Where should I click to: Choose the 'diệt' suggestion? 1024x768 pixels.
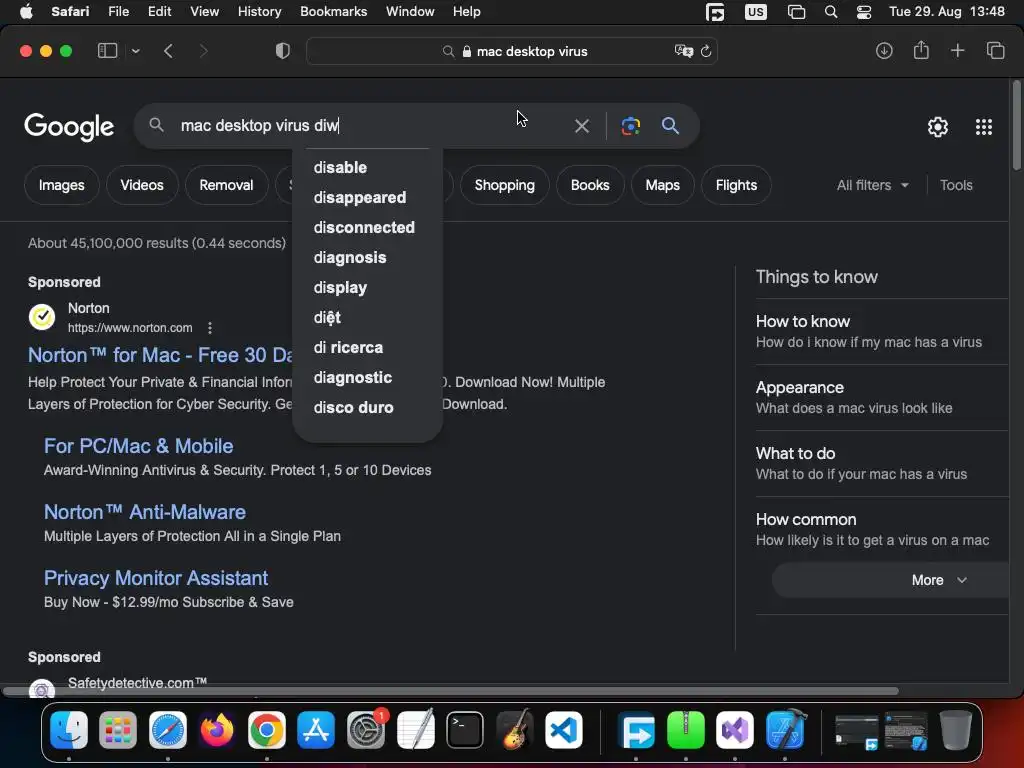click(327, 317)
